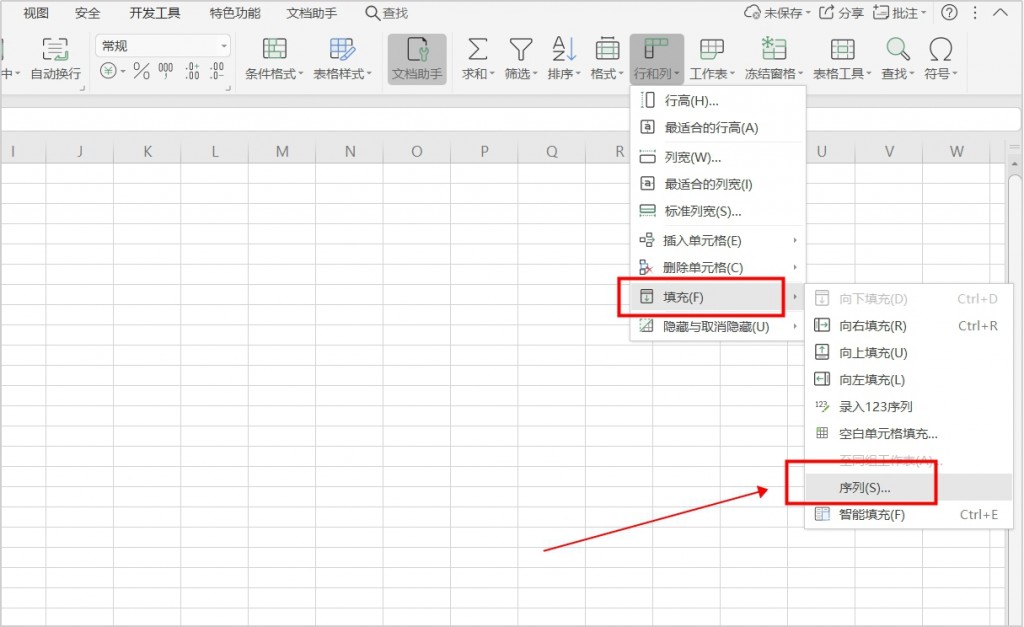Switch to the 视图 tab
The image size is (1024, 627).
(36, 12)
